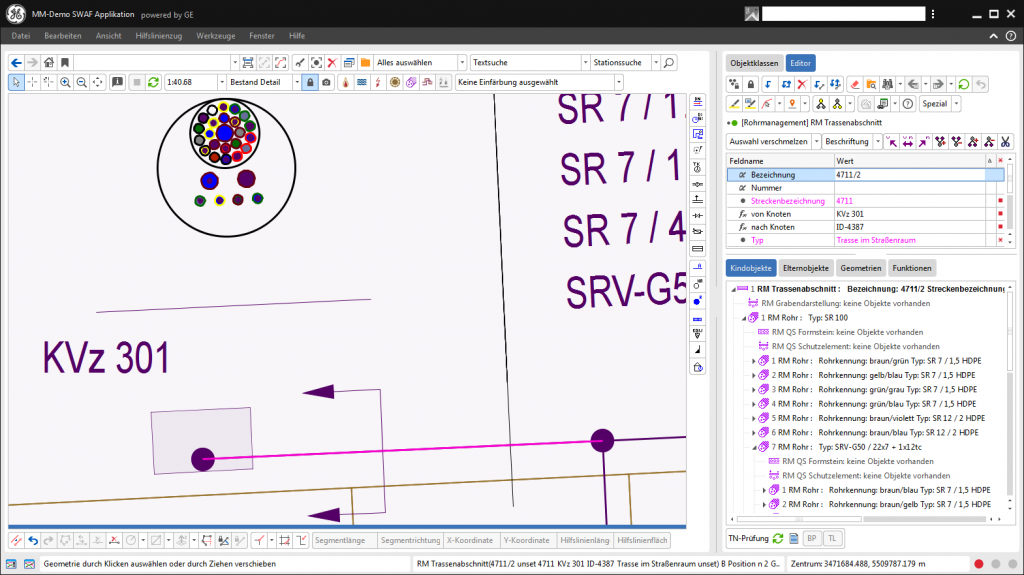Open the Werkzeuge menu

tap(215, 36)
